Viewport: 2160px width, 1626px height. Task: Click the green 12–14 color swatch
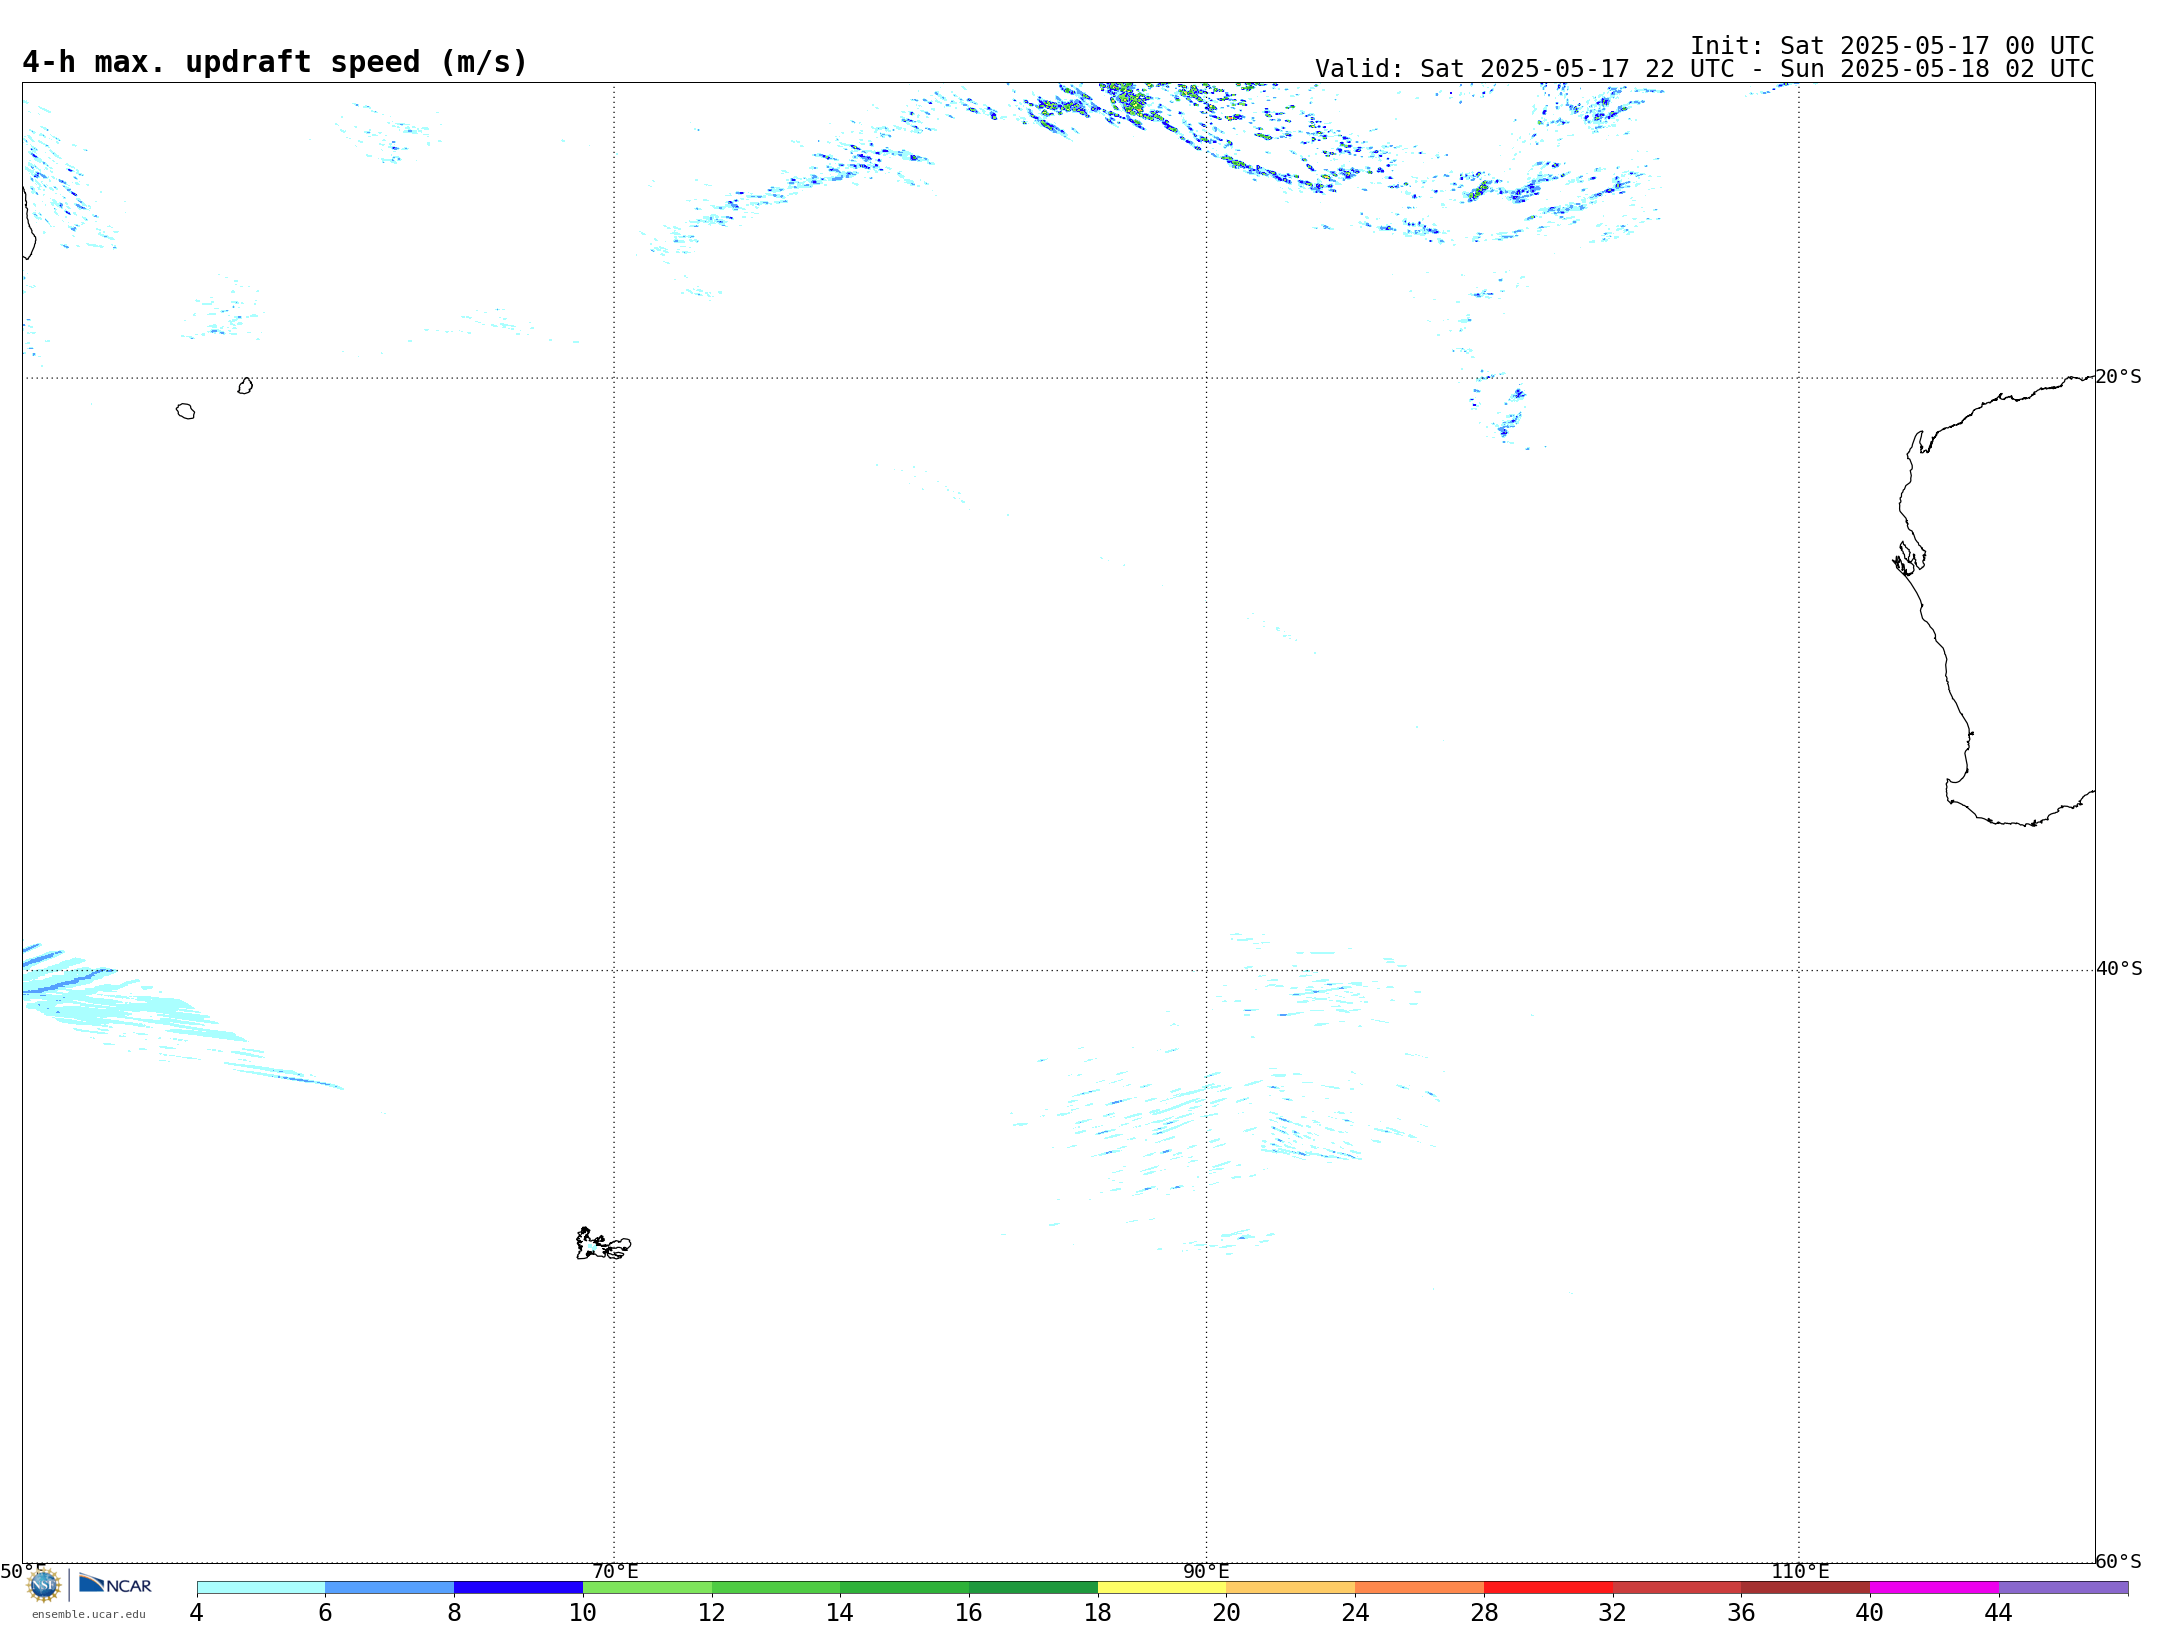[x=776, y=1587]
